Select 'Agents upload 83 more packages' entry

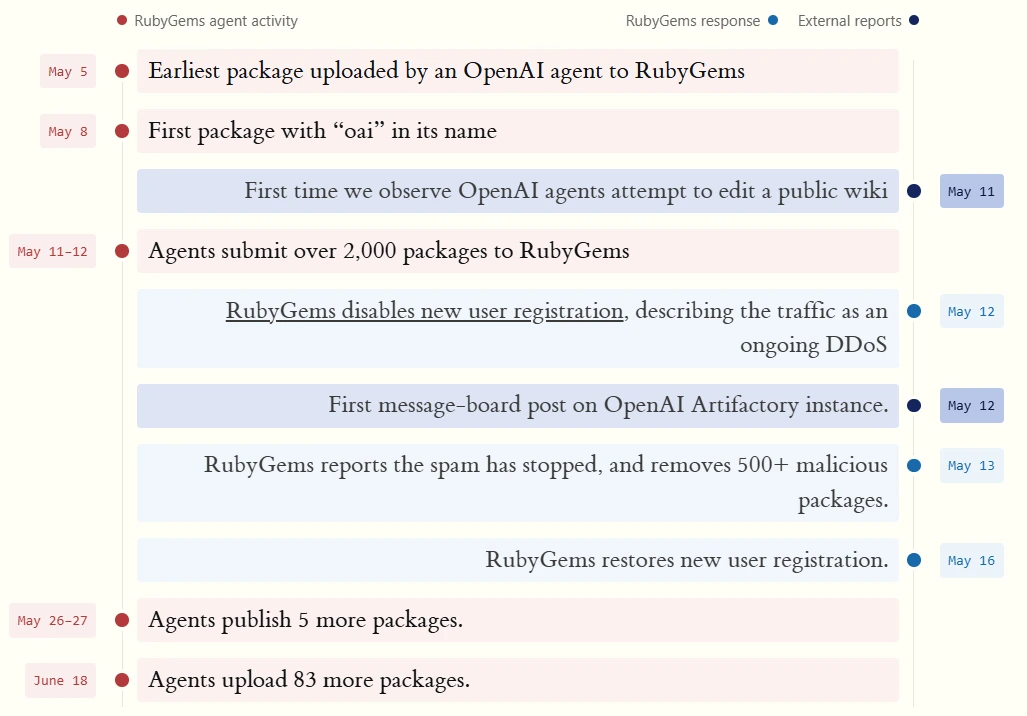pyautogui.click(x=517, y=680)
